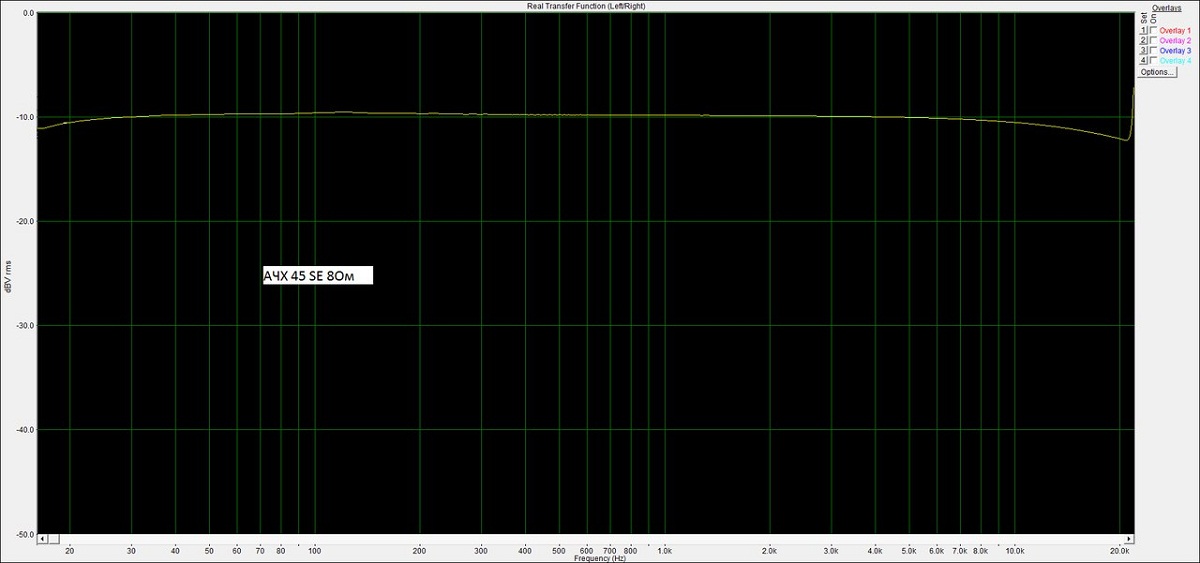Select the magenta Overlay 2 label
This screenshot has width=1200, height=563.
[x=1175, y=40]
